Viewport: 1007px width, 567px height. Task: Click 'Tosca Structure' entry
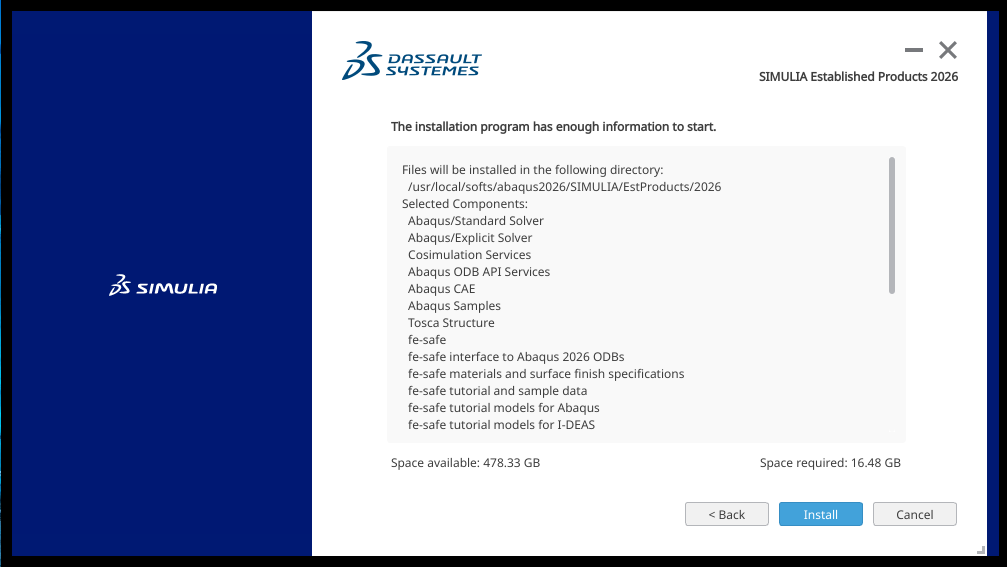[x=451, y=323]
